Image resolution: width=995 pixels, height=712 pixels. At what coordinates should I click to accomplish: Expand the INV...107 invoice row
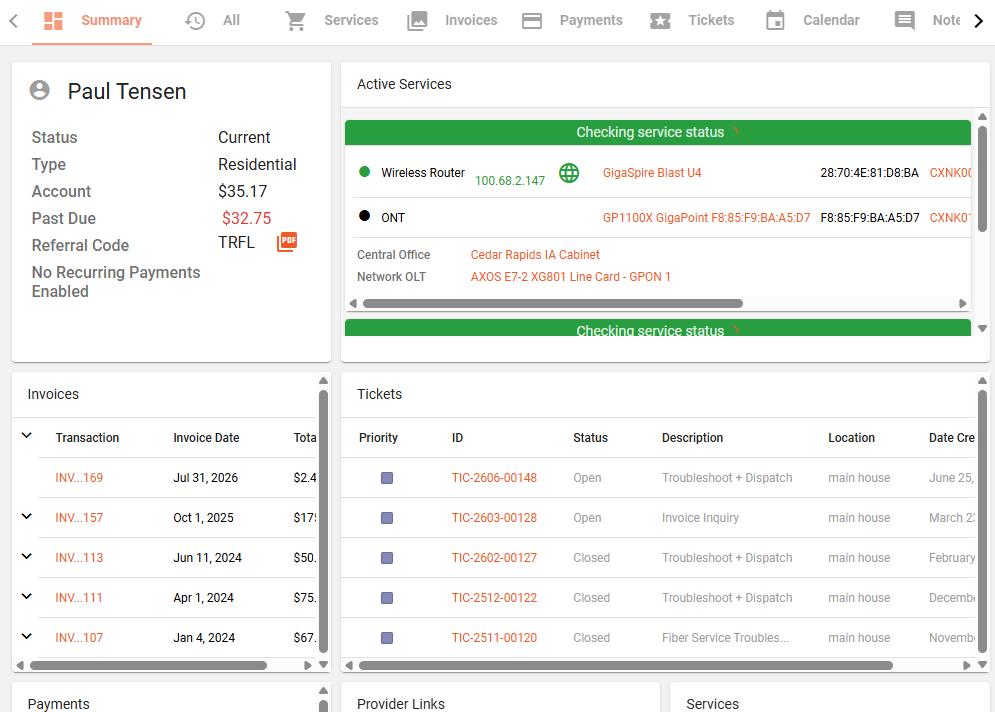[x=27, y=636]
